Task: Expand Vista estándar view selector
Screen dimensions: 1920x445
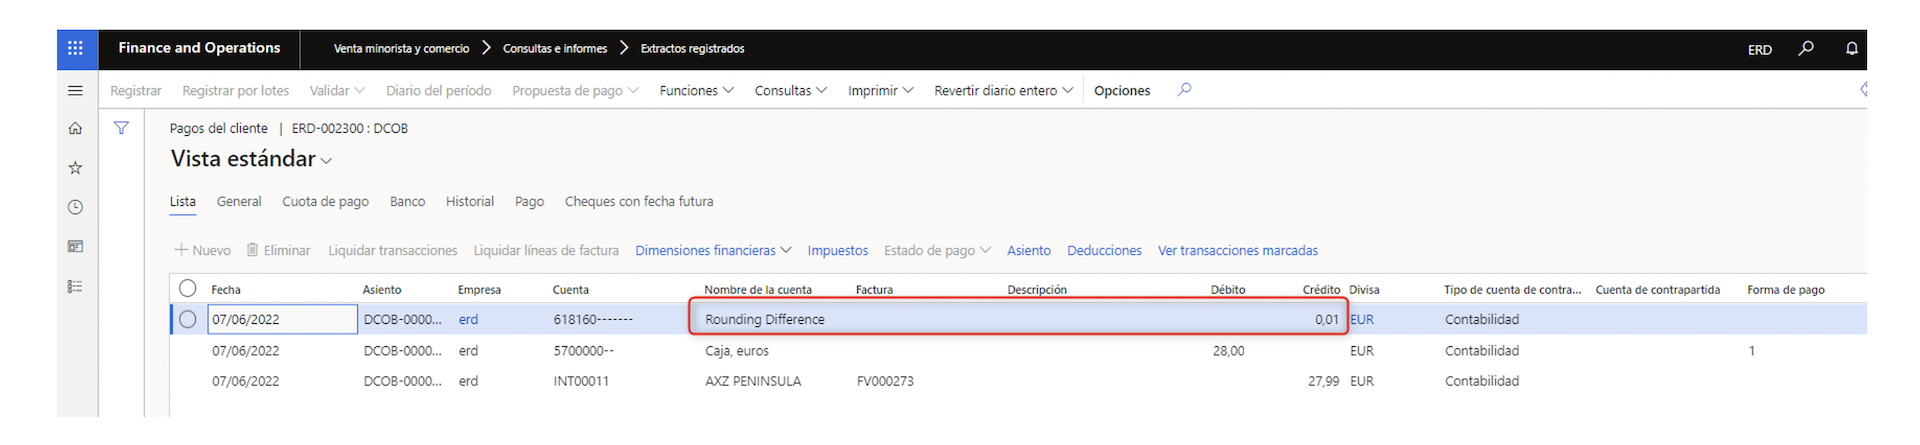Action: 251,159
